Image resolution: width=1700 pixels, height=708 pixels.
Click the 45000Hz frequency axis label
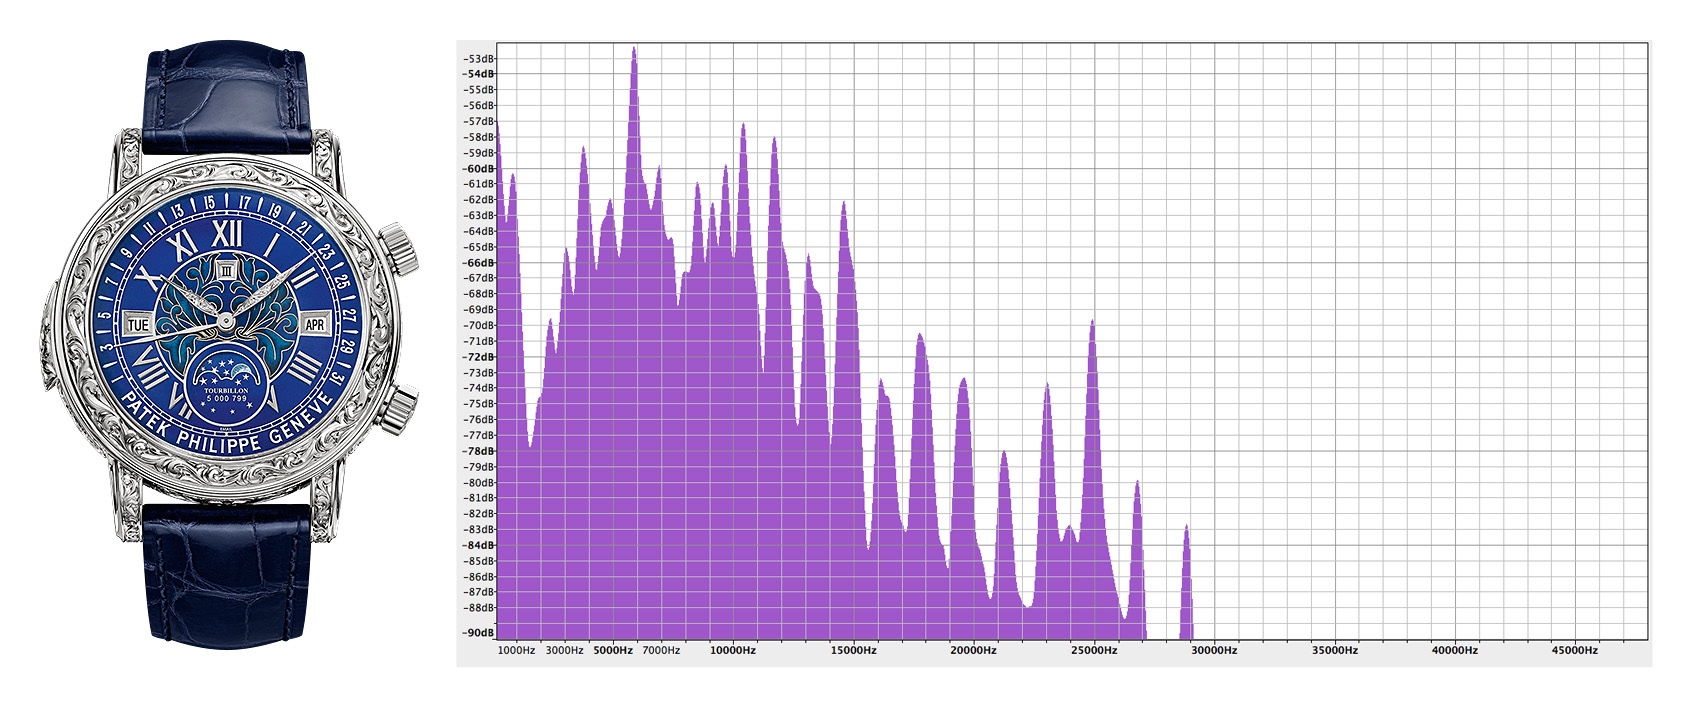pyautogui.click(x=1575, y=650)
